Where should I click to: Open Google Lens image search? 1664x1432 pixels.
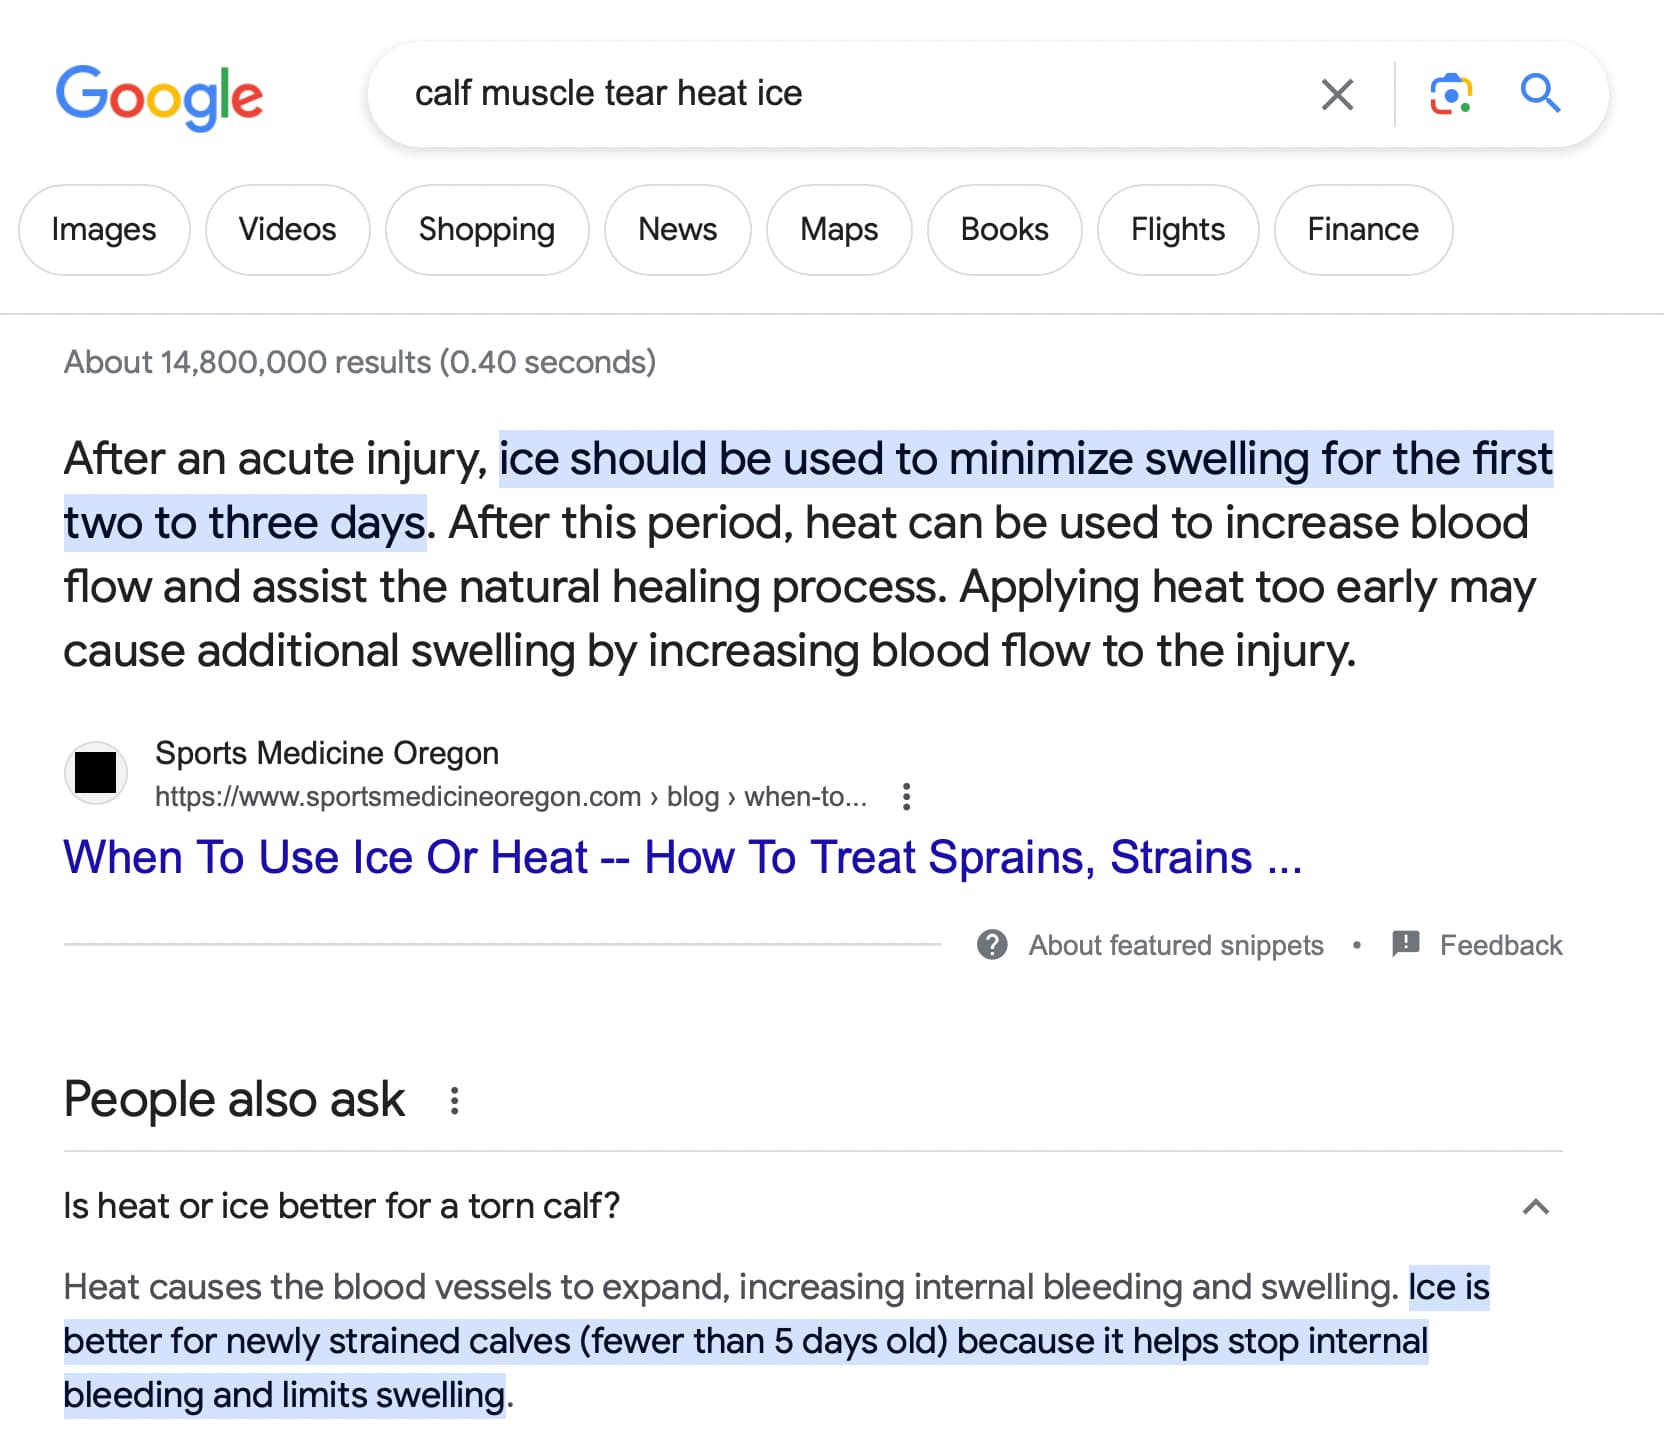1450,95
